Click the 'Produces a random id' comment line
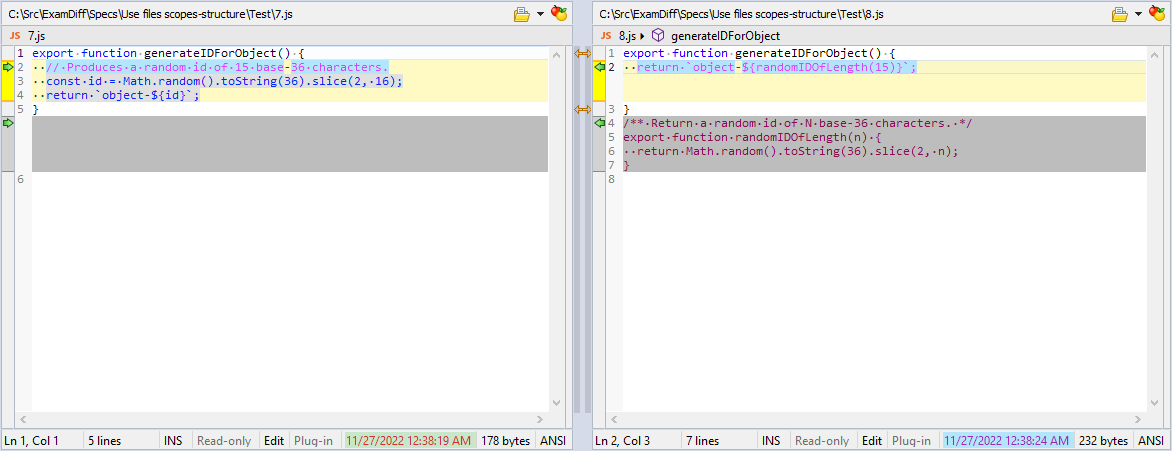The image size is (1172, 451). point(217,67)
